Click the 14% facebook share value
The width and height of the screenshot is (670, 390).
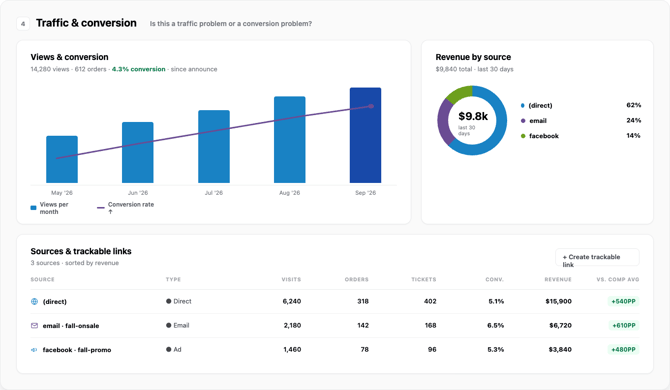pos(634,136)
